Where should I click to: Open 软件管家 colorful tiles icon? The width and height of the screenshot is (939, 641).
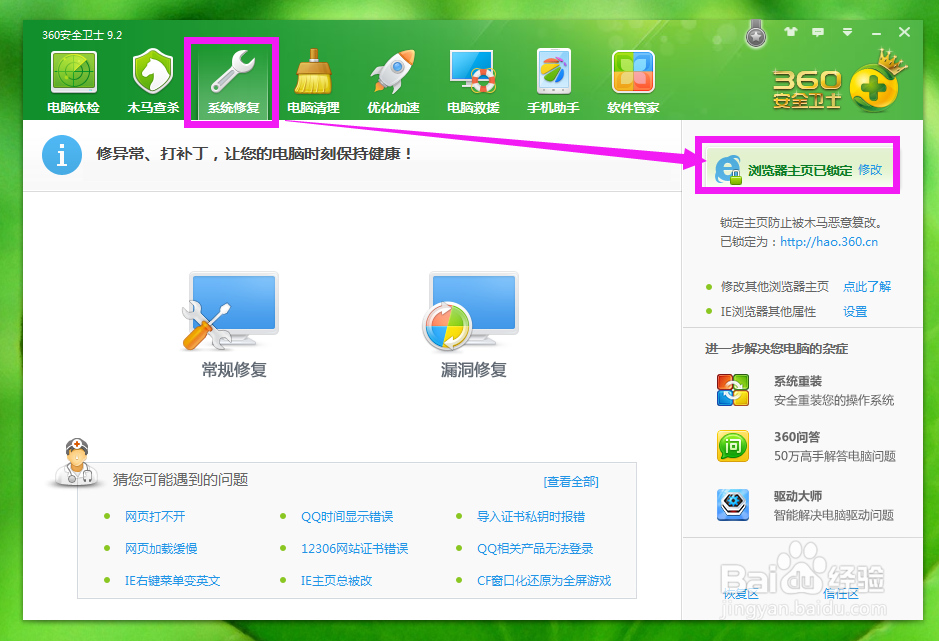coord(633,71)
